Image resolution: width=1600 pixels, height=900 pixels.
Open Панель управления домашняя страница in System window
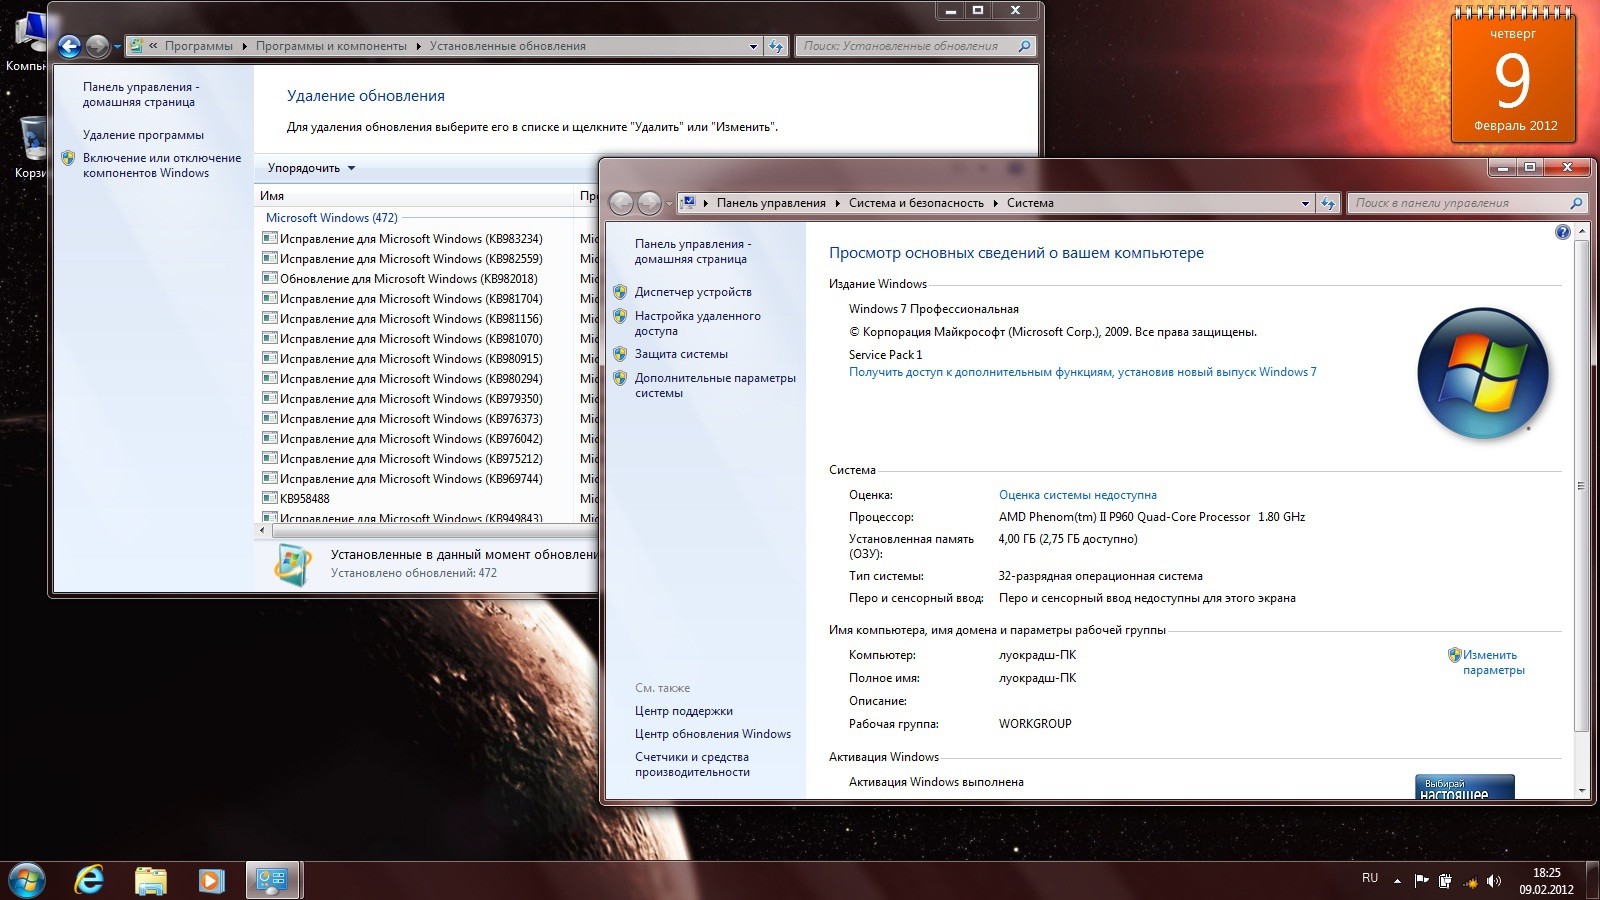692,251
